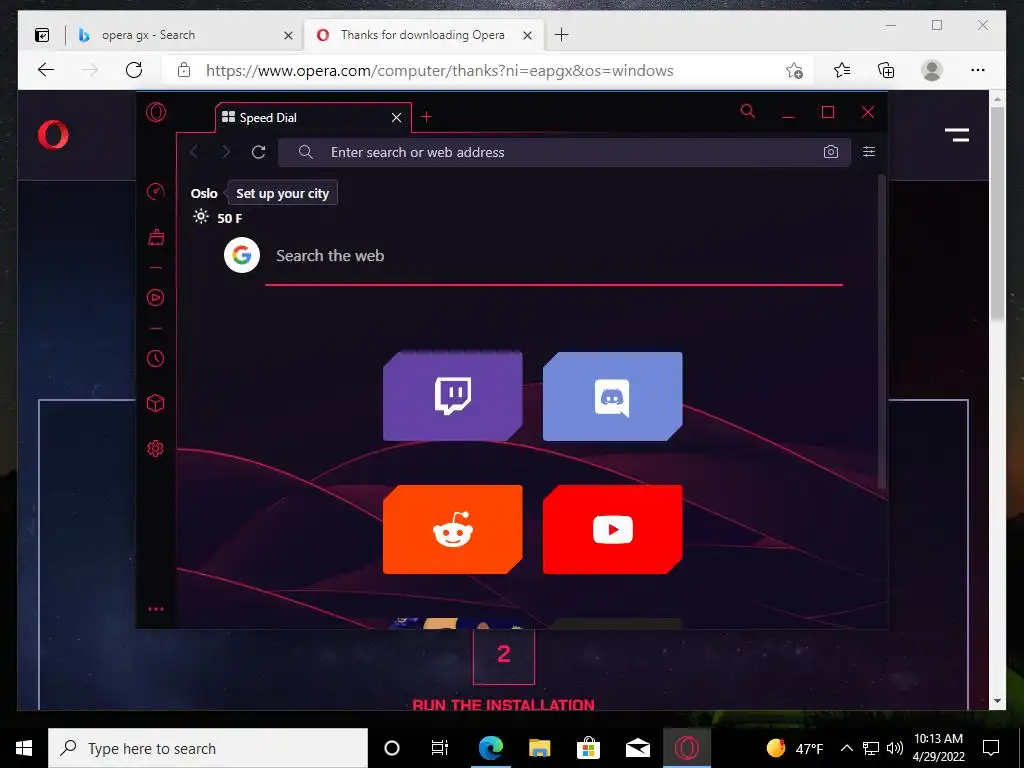Viewport: 1024px width, 768px height.
Task: Open the YouTube speed dial tile
Action: pyautogui.click(x=613, y=530)
